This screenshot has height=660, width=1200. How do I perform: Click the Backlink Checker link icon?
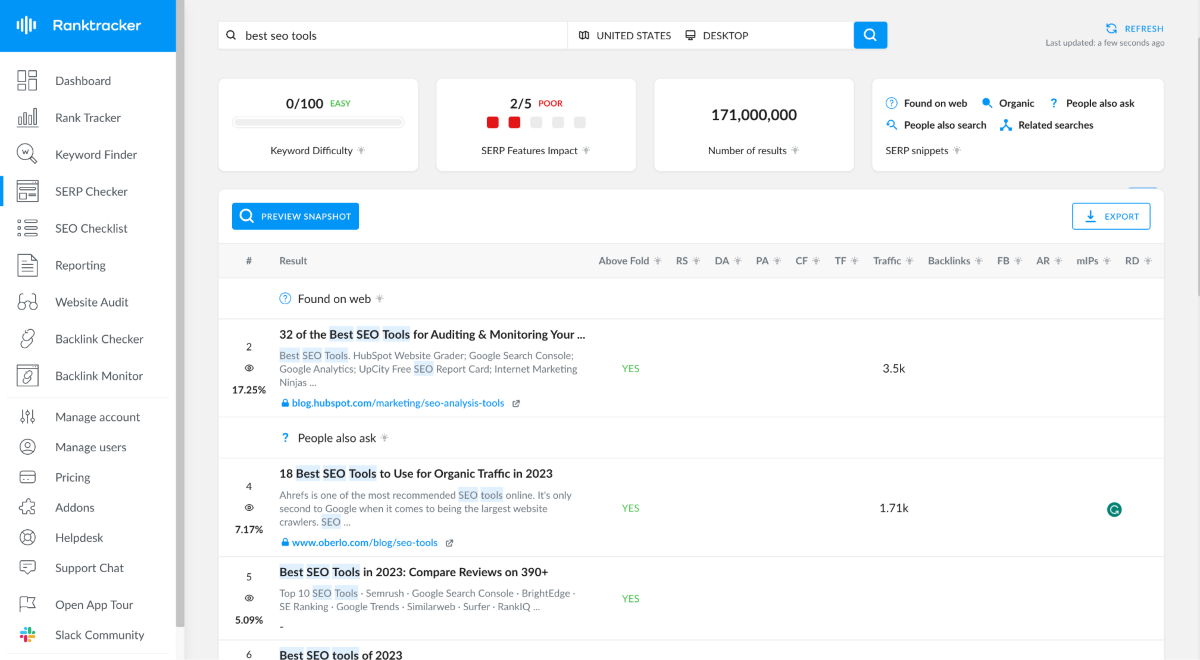pyautogui.click(x=27, y=339)
